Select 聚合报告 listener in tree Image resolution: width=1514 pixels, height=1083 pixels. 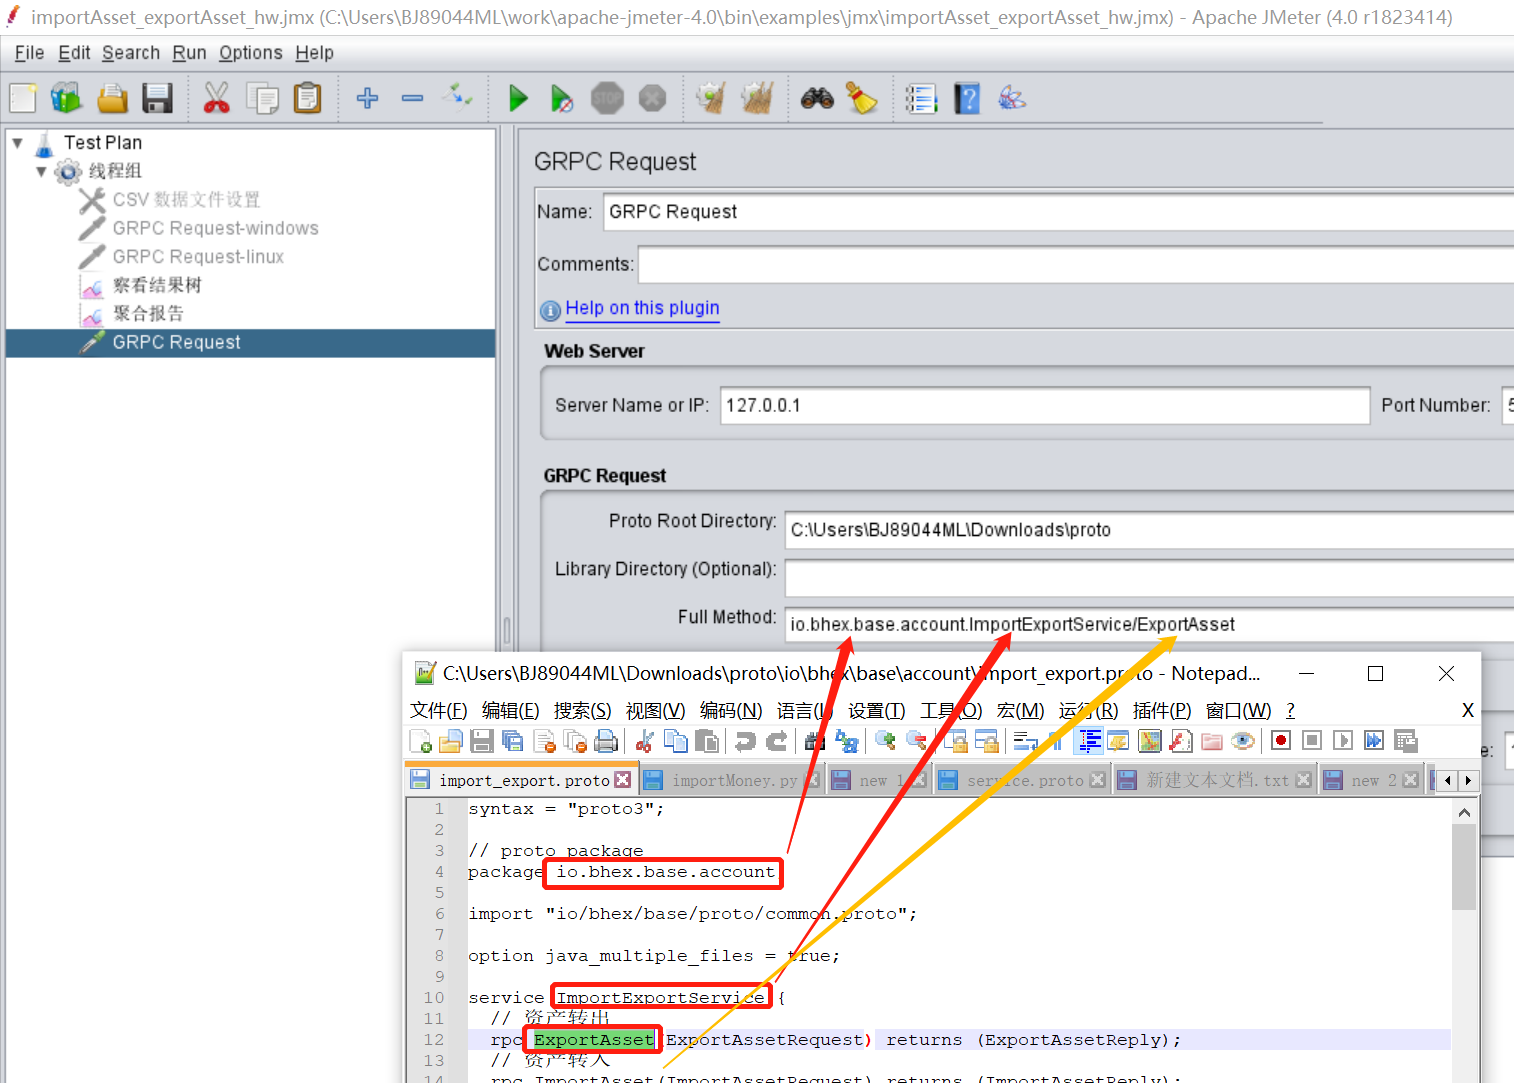click(x=148, y=313)
